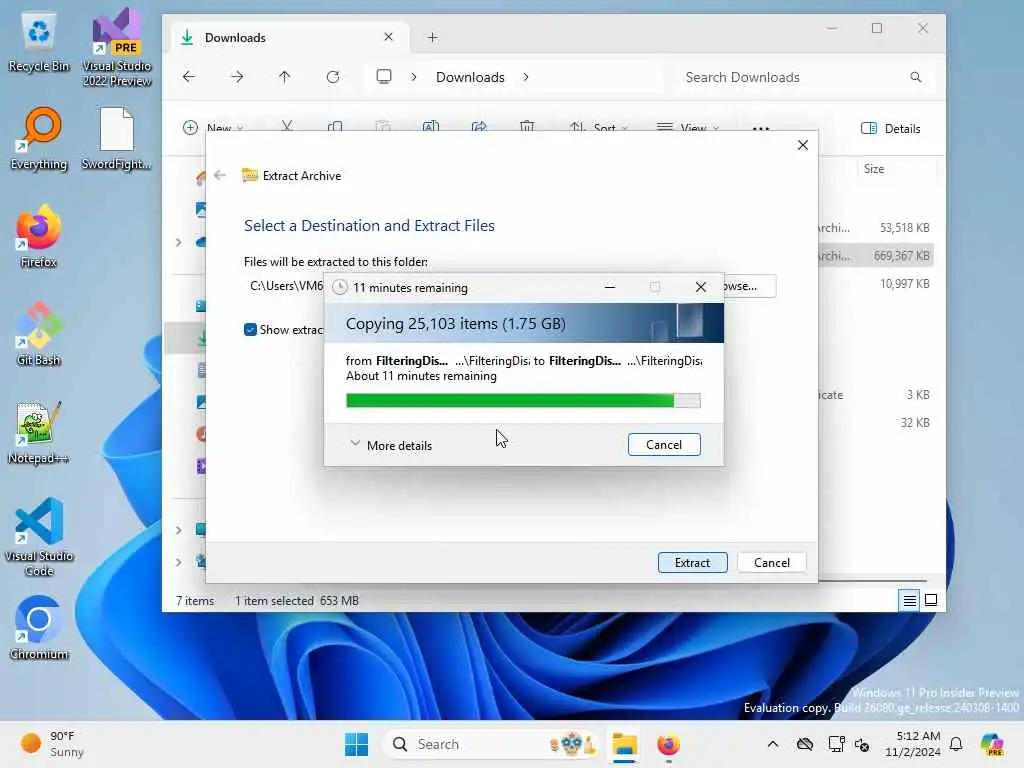
Task: Open the notifications bell
Action: (x=956, y=744)
